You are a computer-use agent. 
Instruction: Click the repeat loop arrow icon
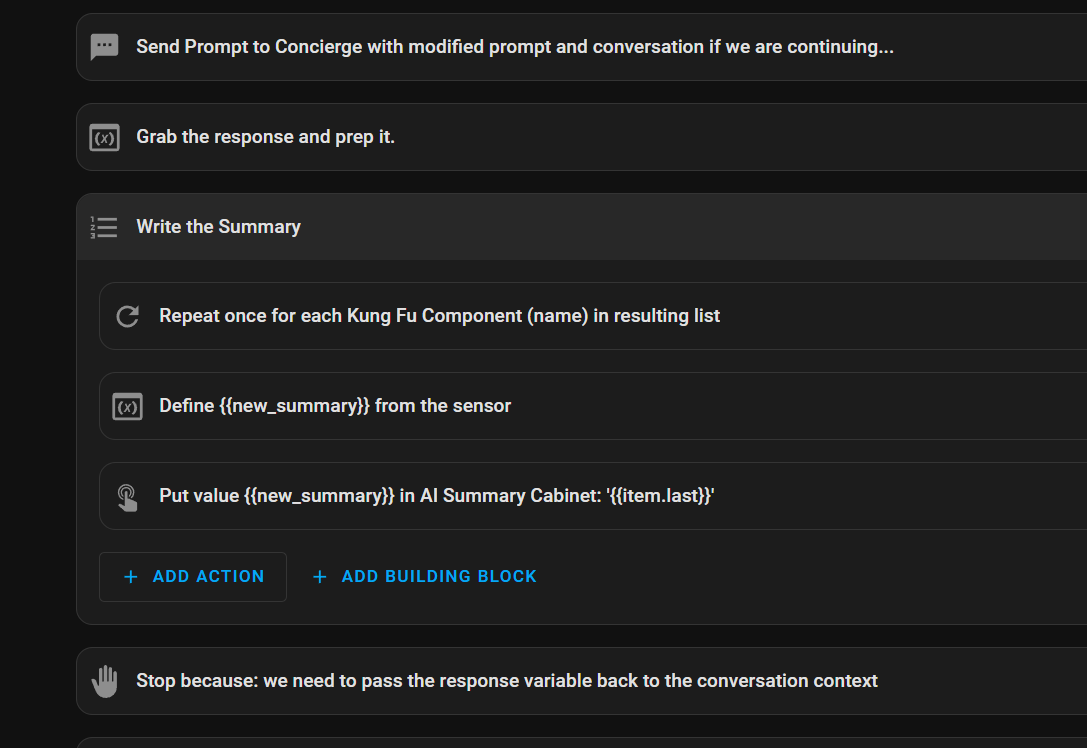point(127,317)
